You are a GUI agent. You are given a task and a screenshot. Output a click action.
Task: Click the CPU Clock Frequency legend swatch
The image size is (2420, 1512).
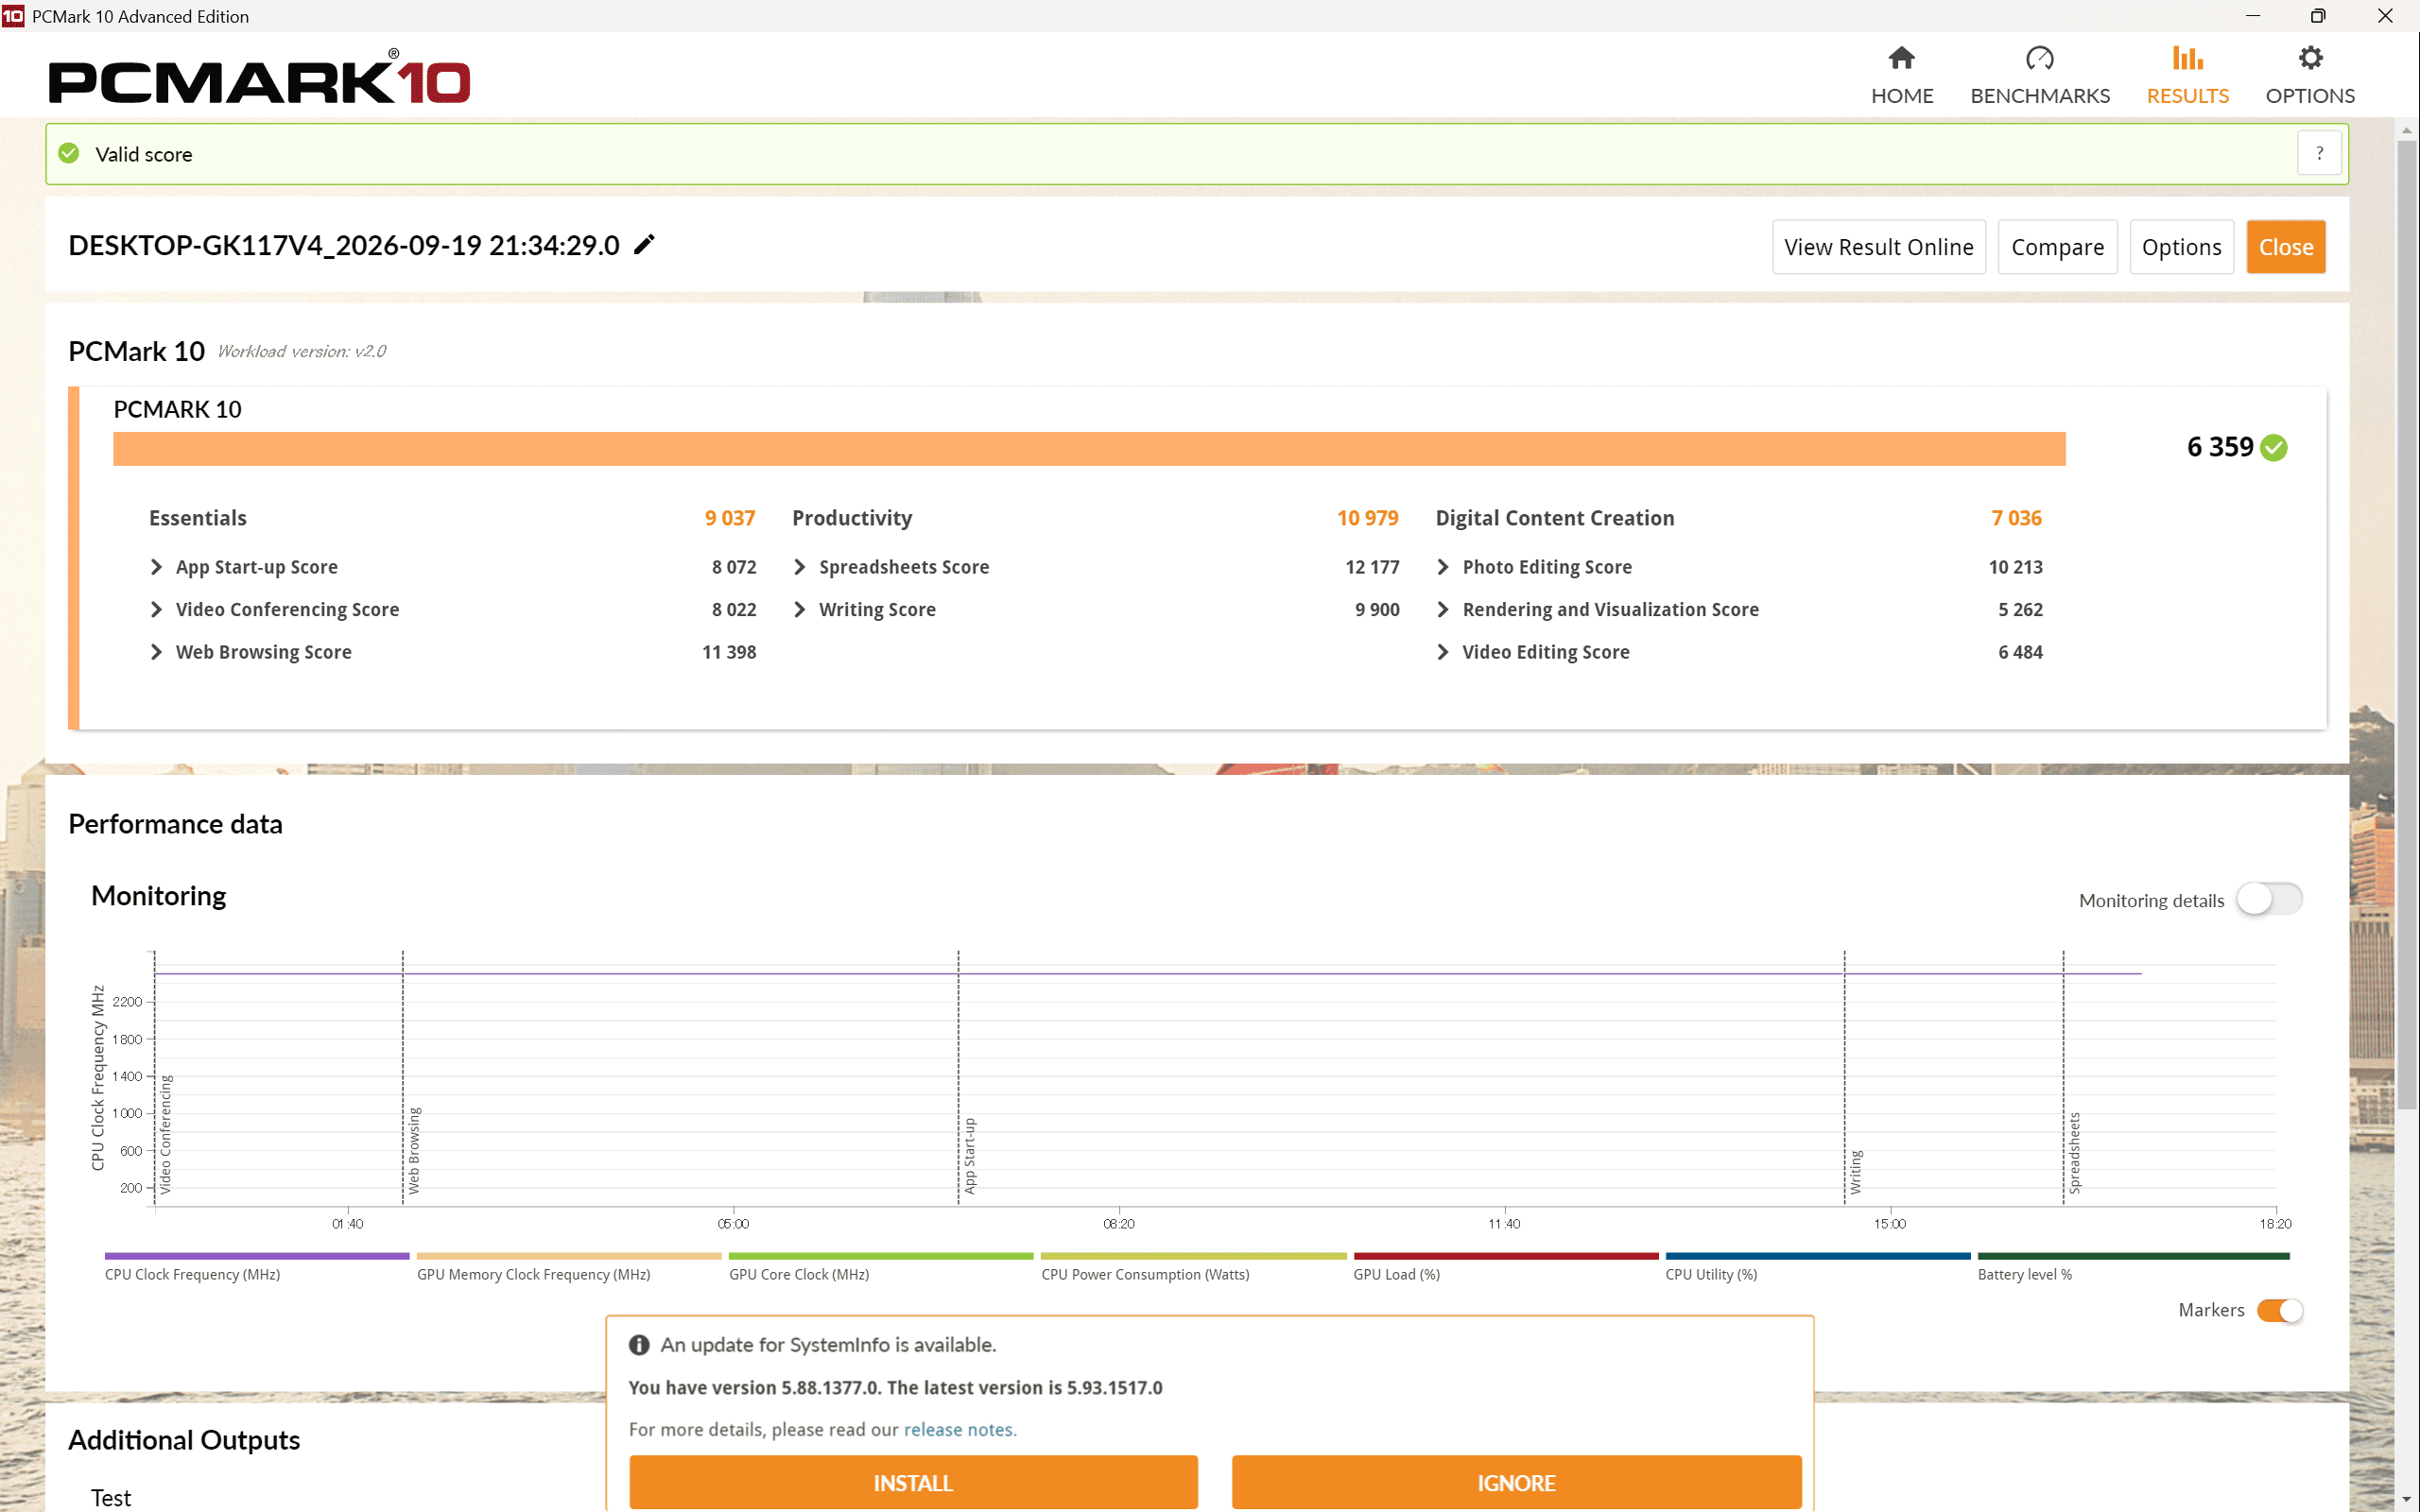point(257,1256)
